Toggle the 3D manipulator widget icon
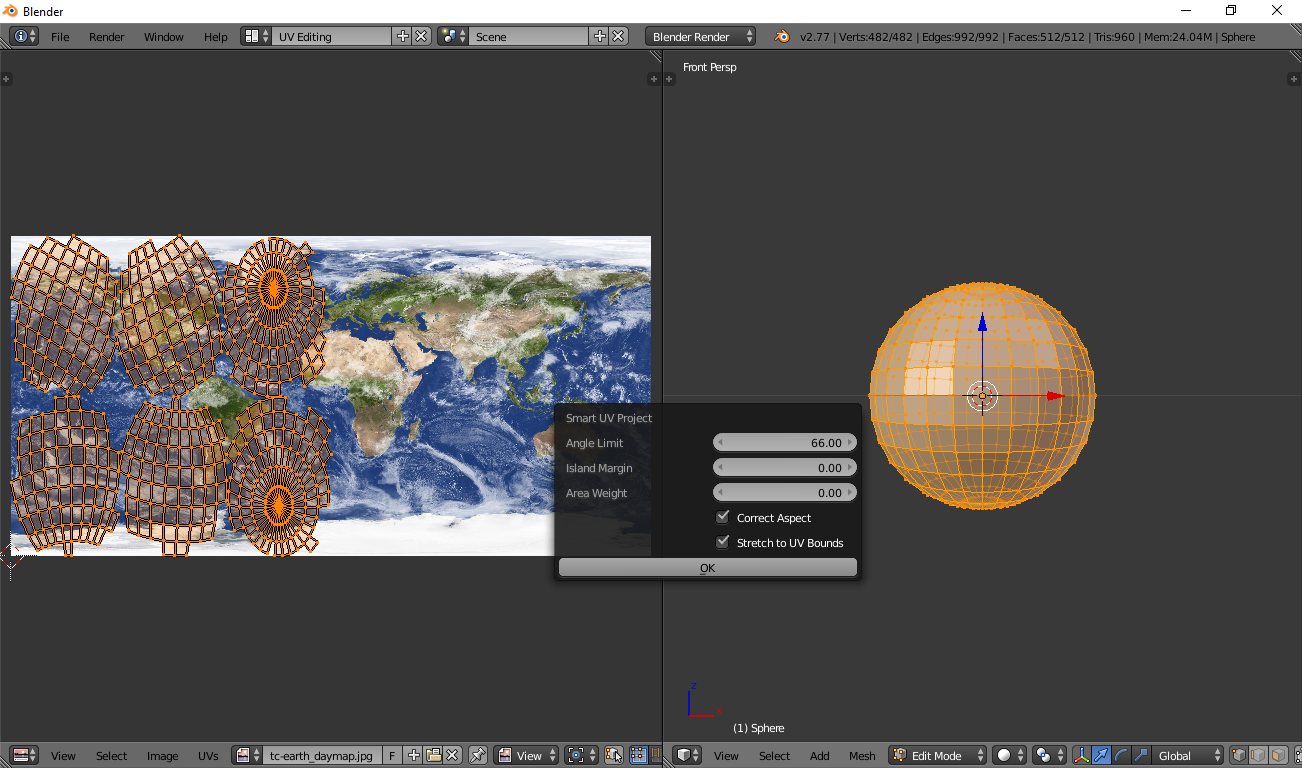 [1081, 756]
